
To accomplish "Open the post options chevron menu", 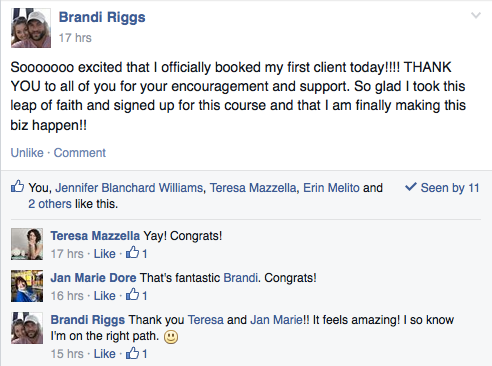I will (476, 15).
